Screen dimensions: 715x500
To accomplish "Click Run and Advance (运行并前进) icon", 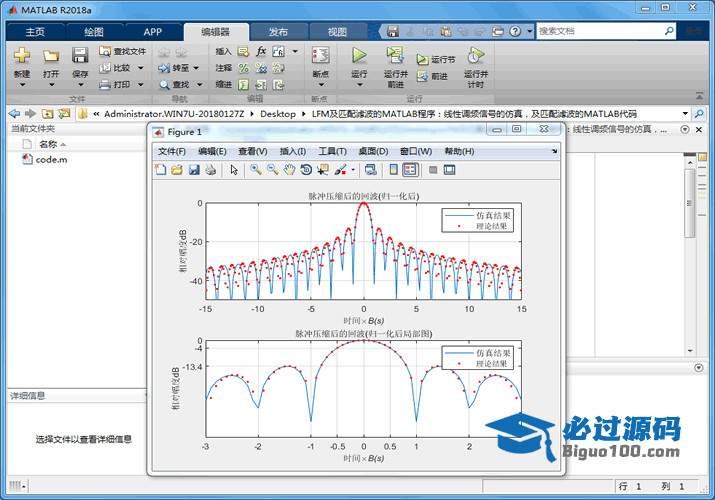I will coord(395,56).
